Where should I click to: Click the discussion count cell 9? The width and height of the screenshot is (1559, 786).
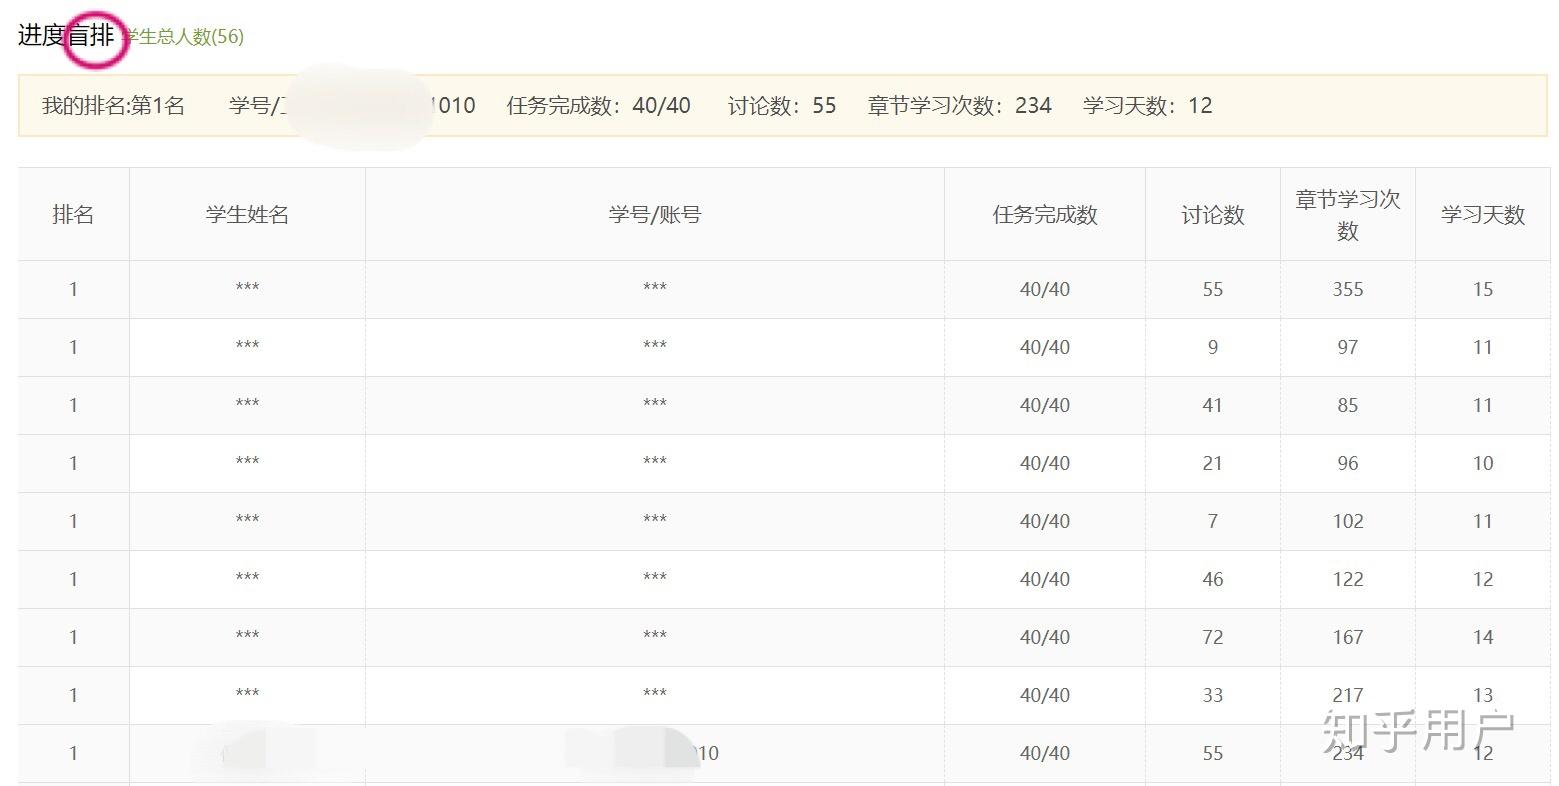1212,347
